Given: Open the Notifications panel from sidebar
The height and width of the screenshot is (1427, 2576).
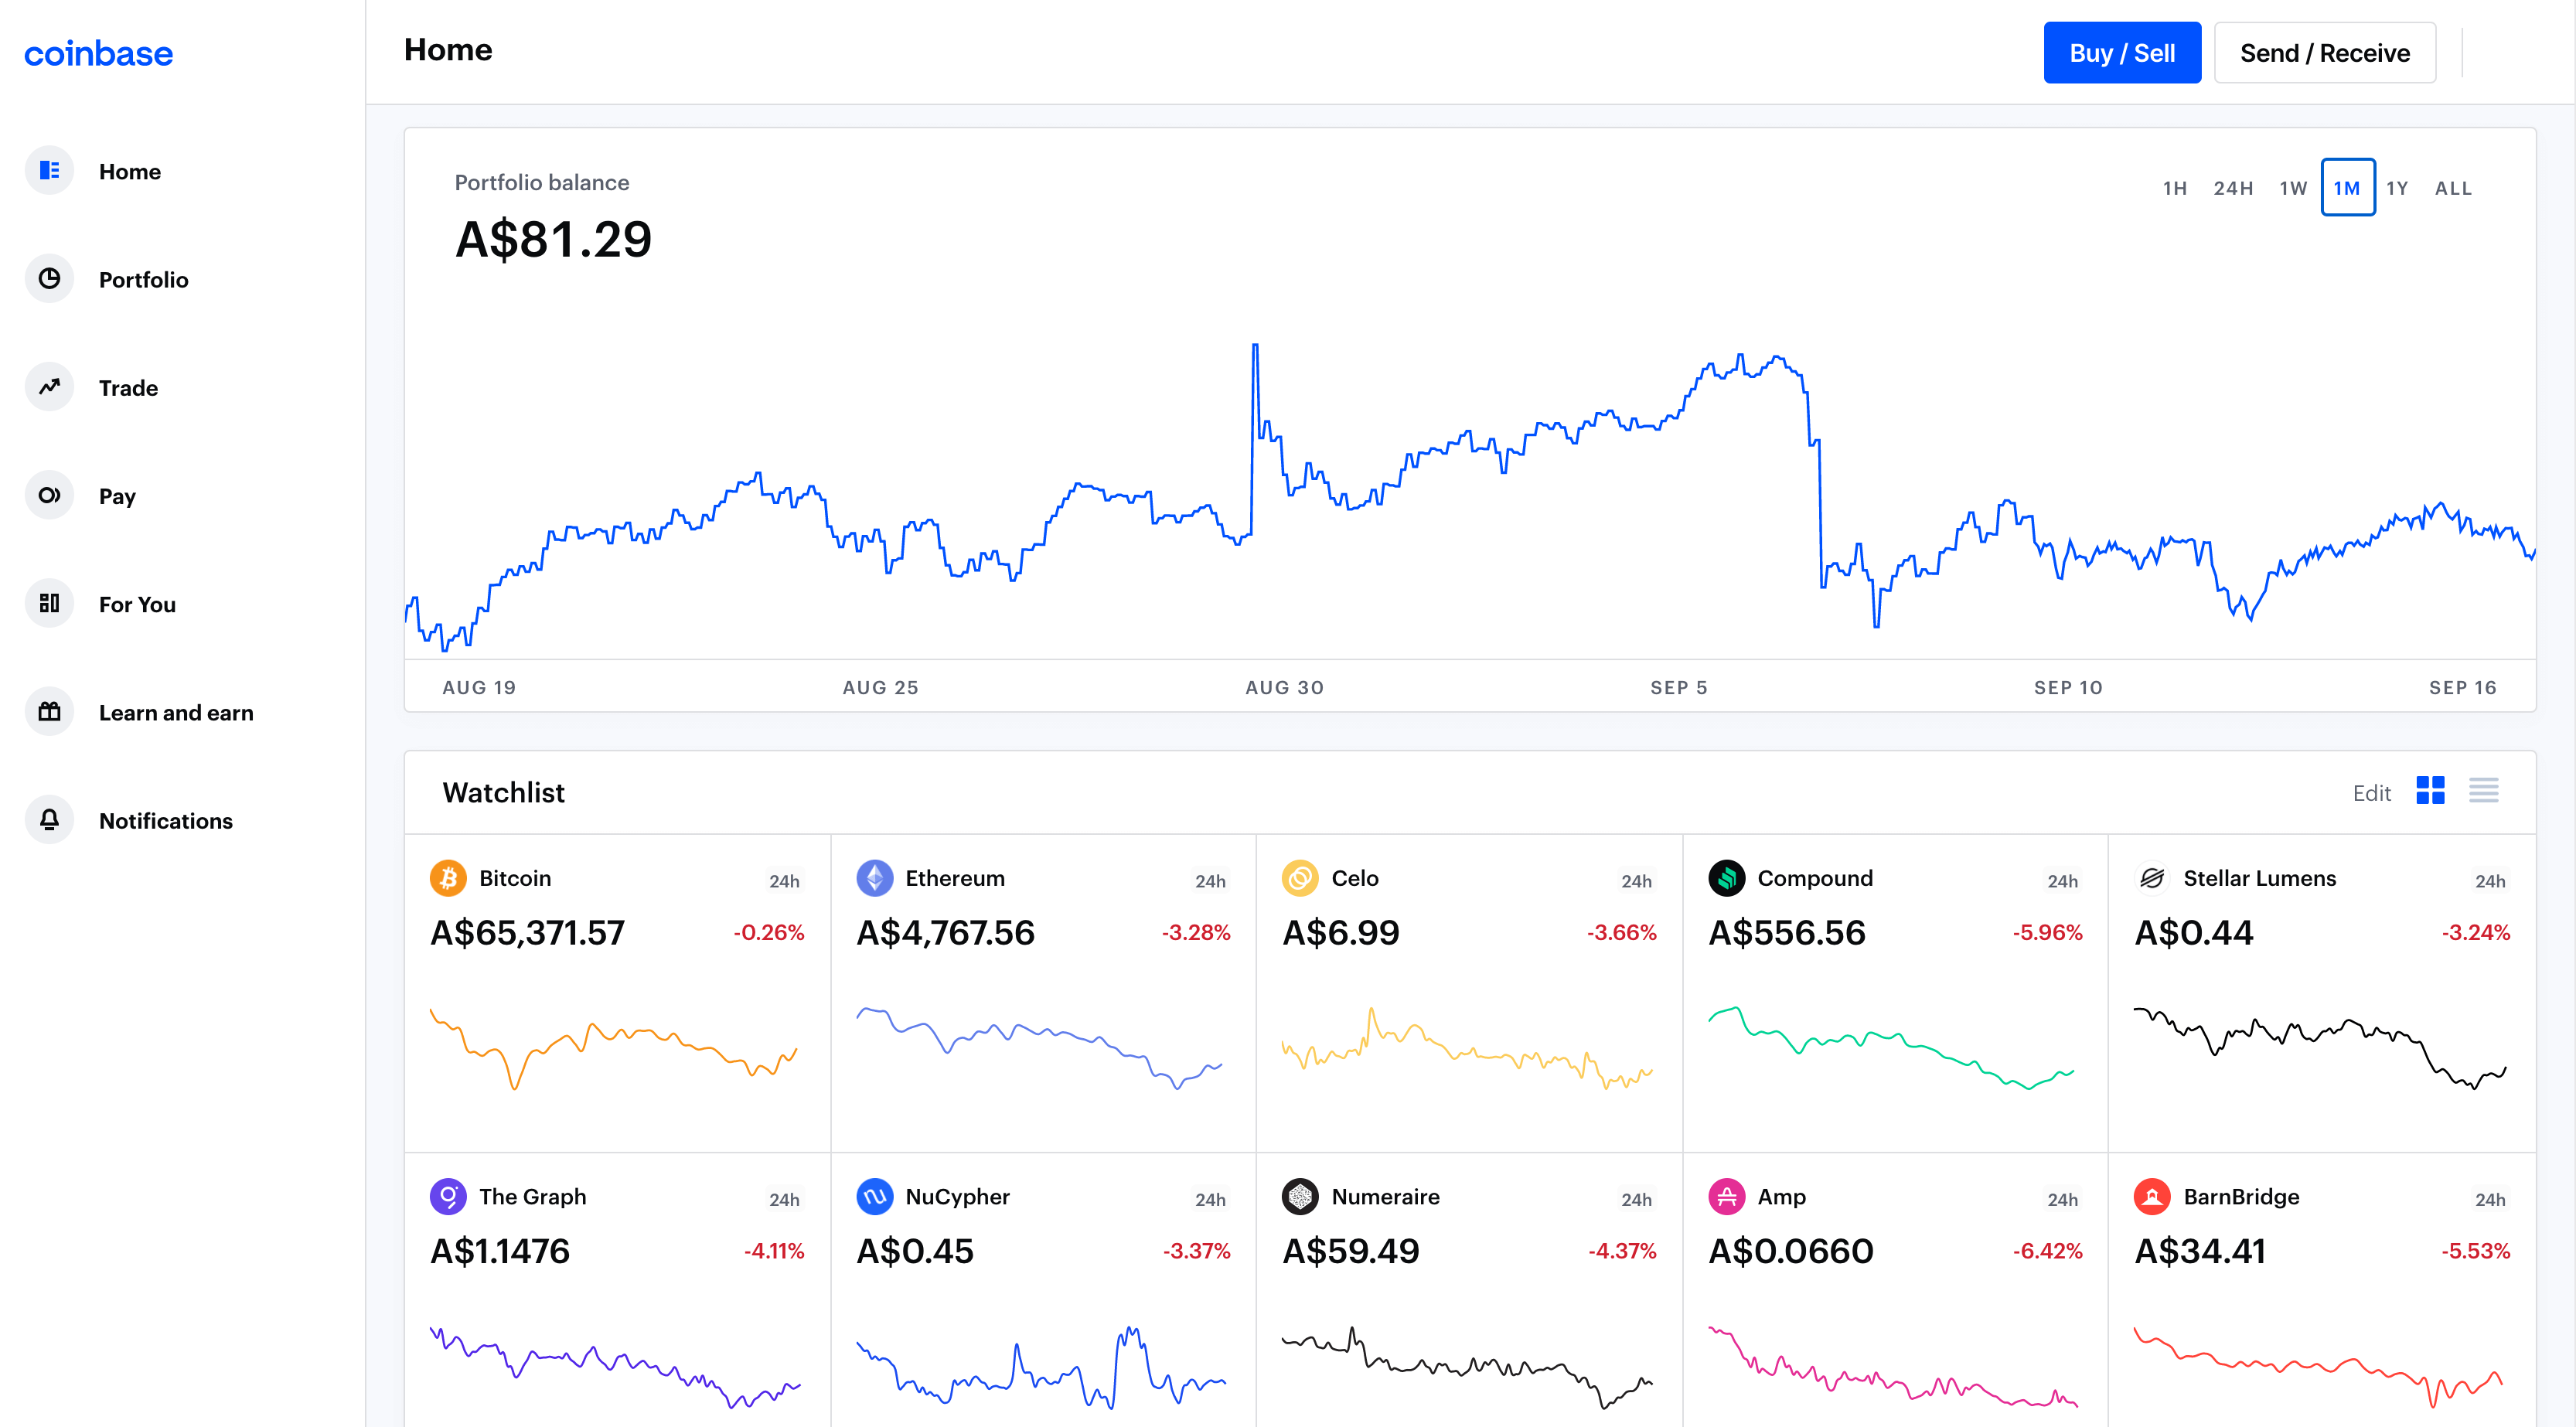Looking at the screenshot, I should click(x=48, y=819).
